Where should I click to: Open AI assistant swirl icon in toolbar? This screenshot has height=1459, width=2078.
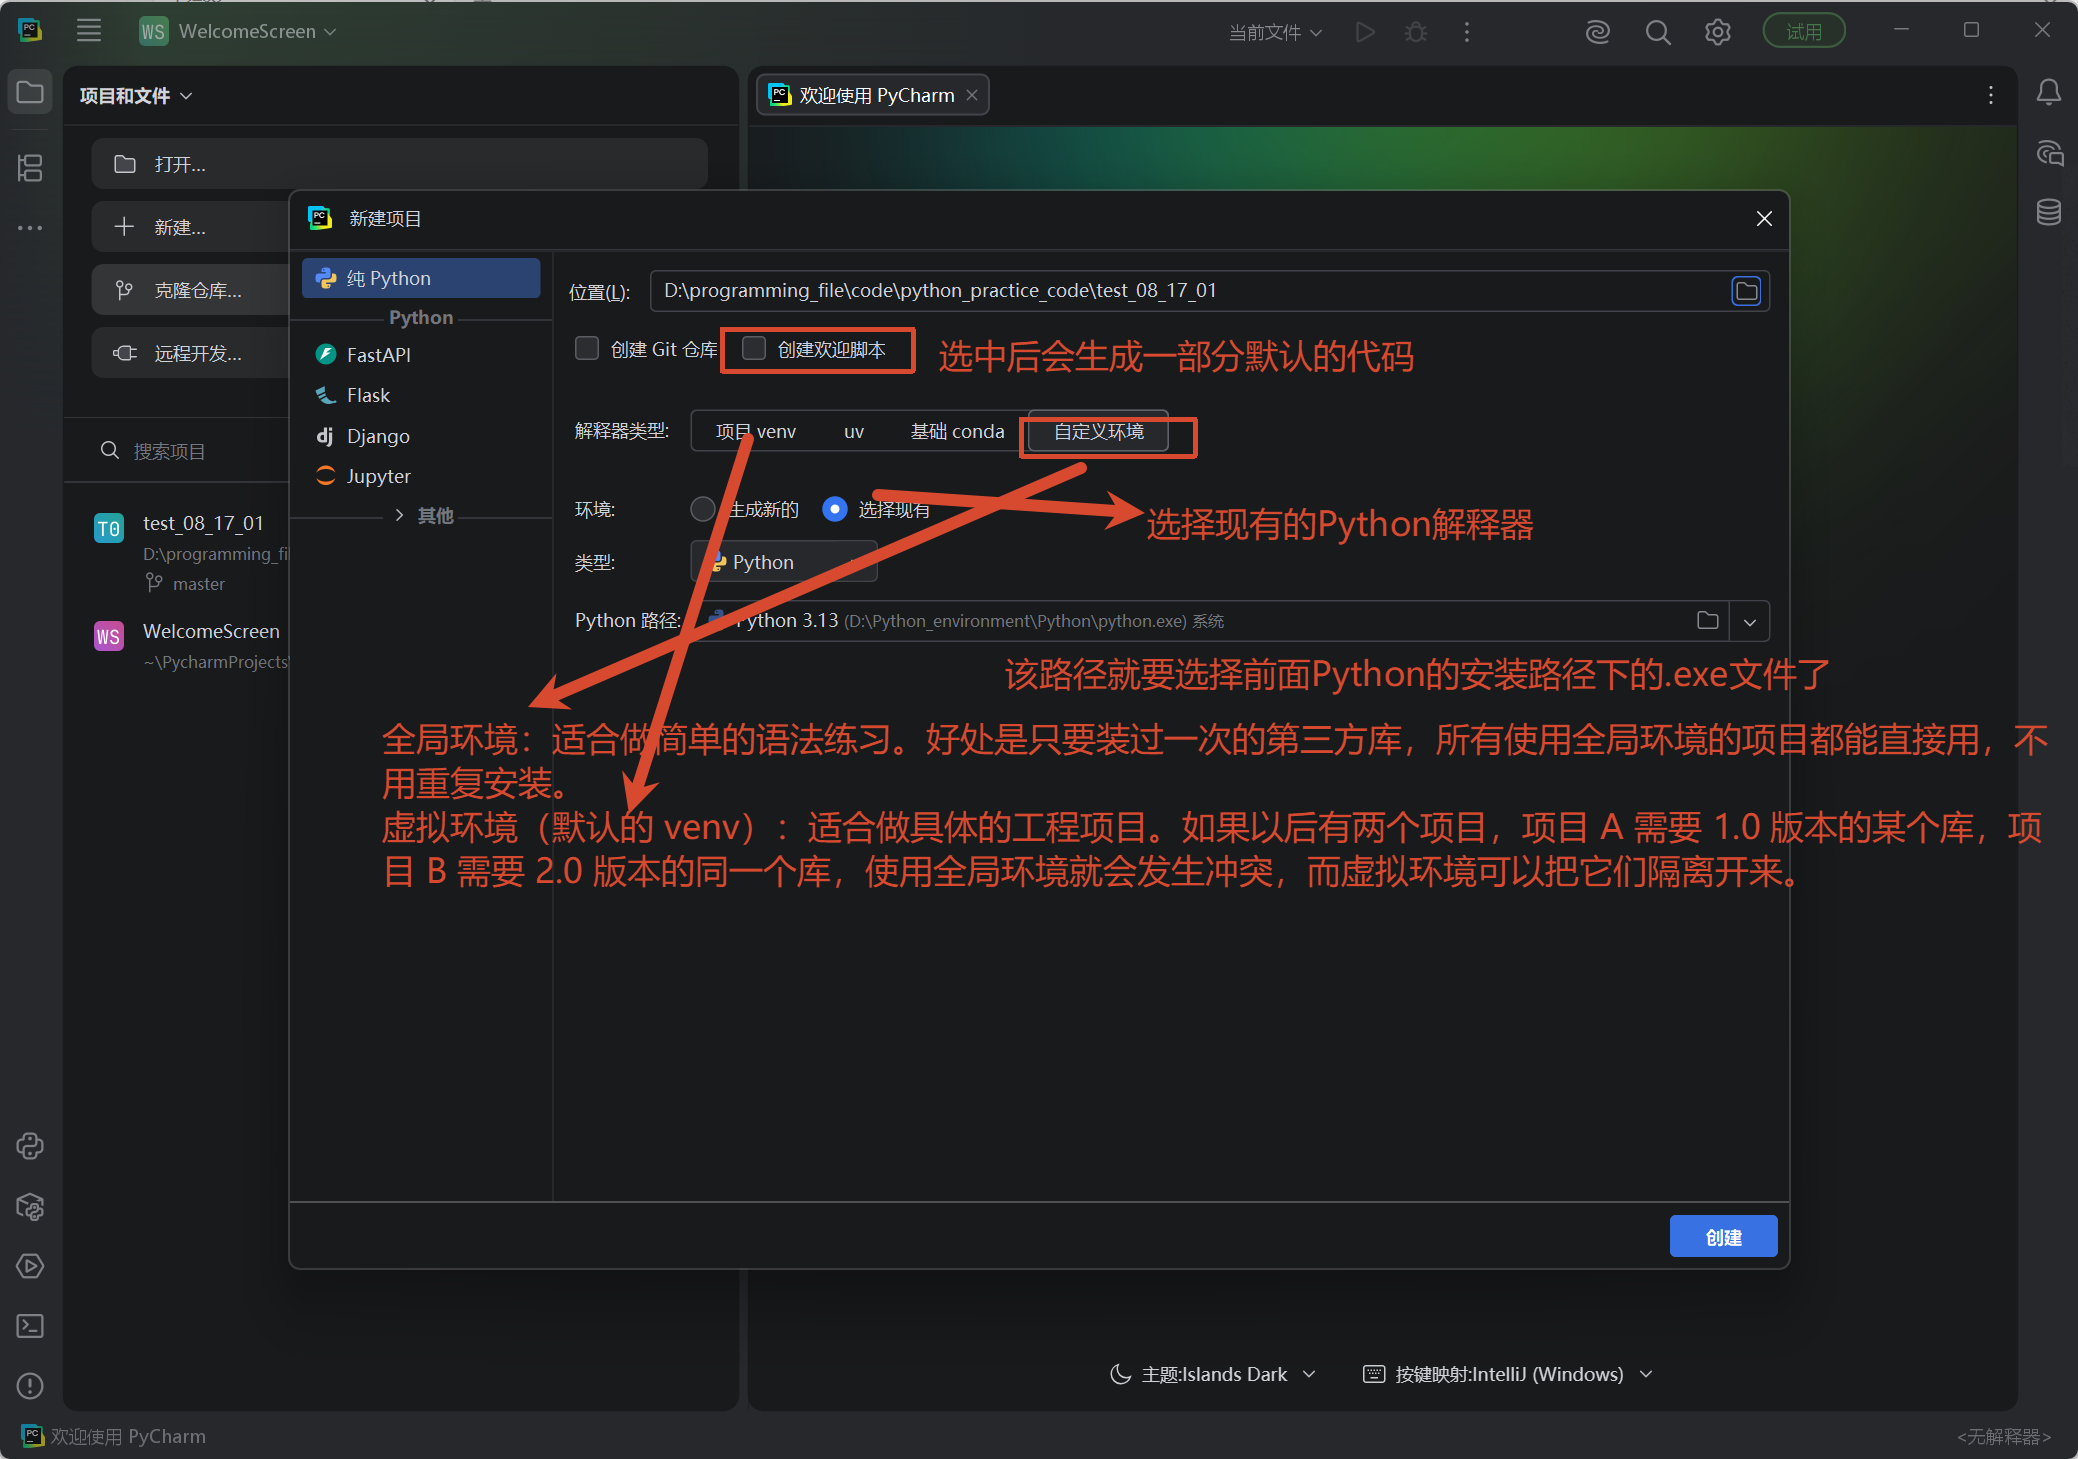click(x=1598, y=32)
